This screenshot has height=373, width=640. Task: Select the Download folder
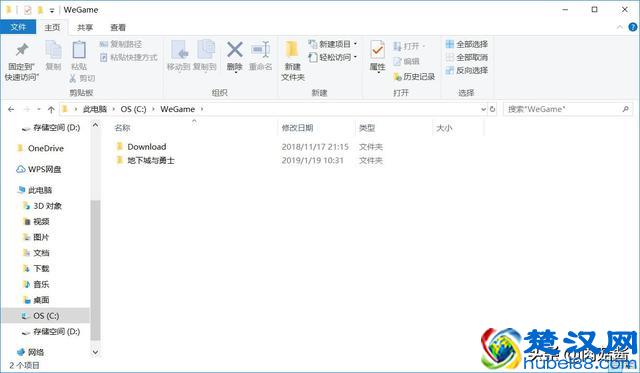point(147,147)
